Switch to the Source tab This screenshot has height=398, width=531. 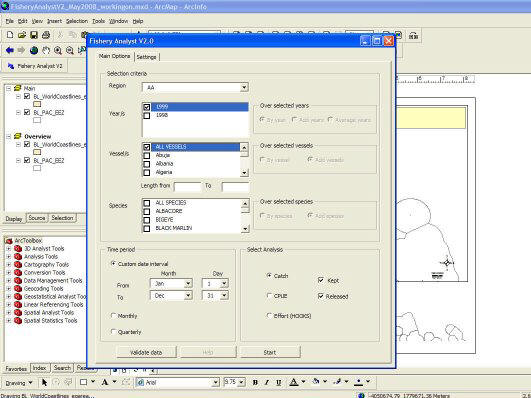(x=37, y=218)
